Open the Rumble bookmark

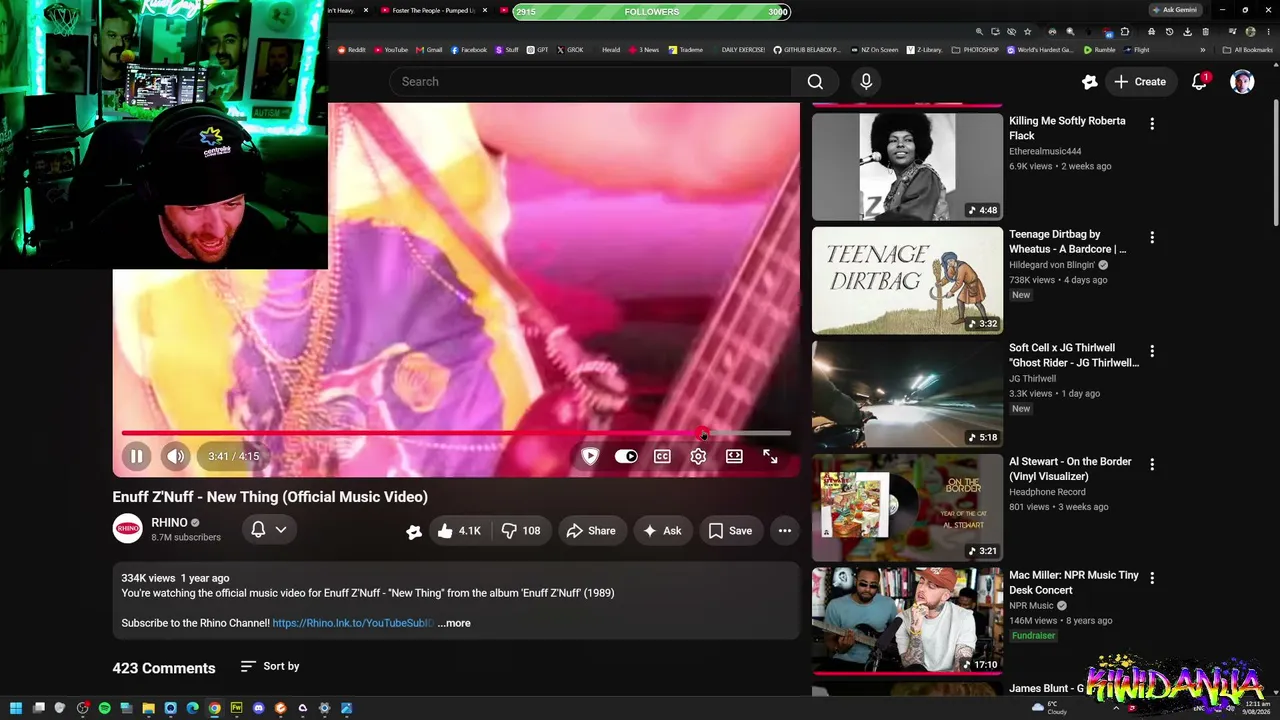click(x=1100, y=50)
